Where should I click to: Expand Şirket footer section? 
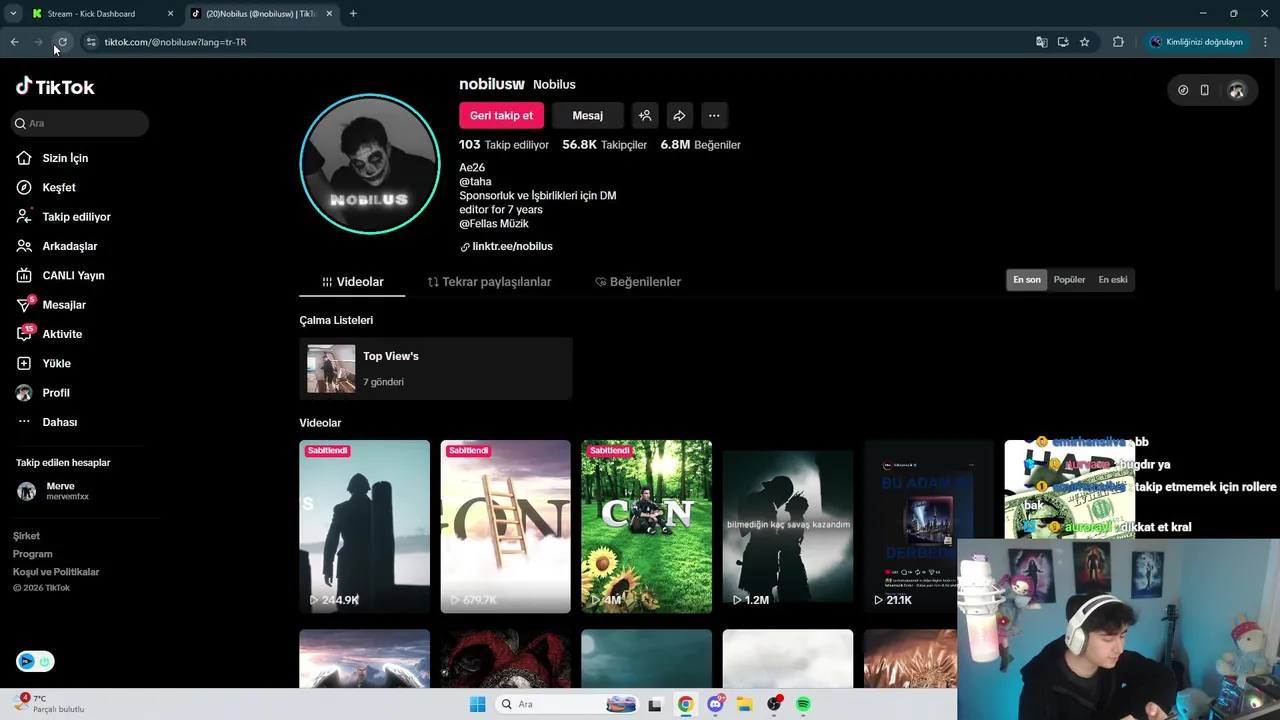click(26, 536)
